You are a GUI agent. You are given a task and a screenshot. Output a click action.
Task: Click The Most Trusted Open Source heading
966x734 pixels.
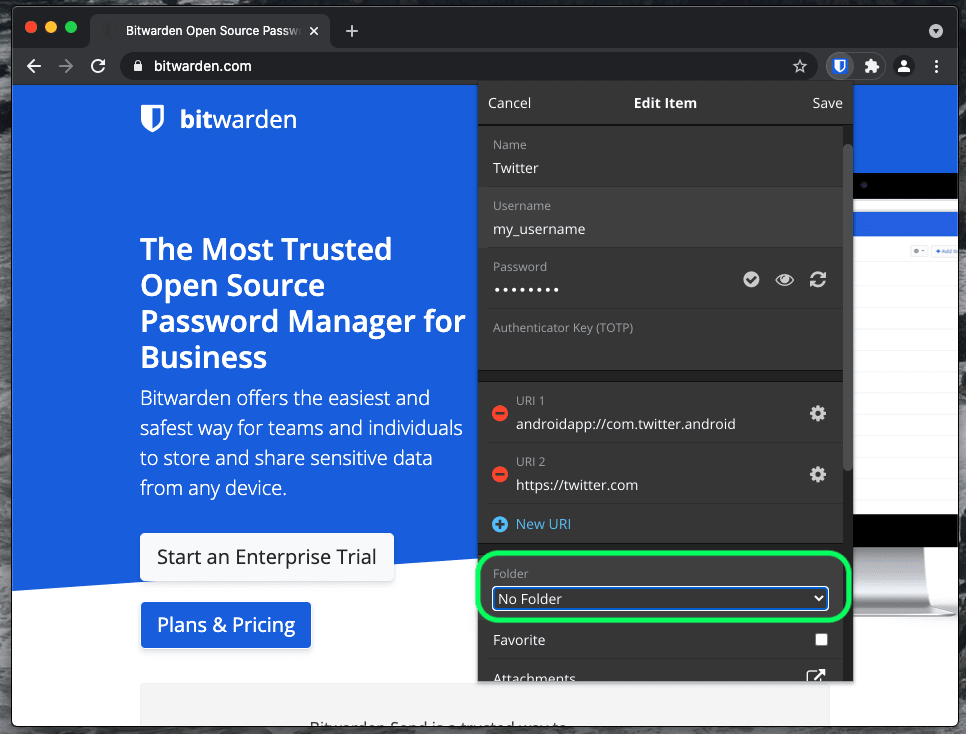point(302,303)
